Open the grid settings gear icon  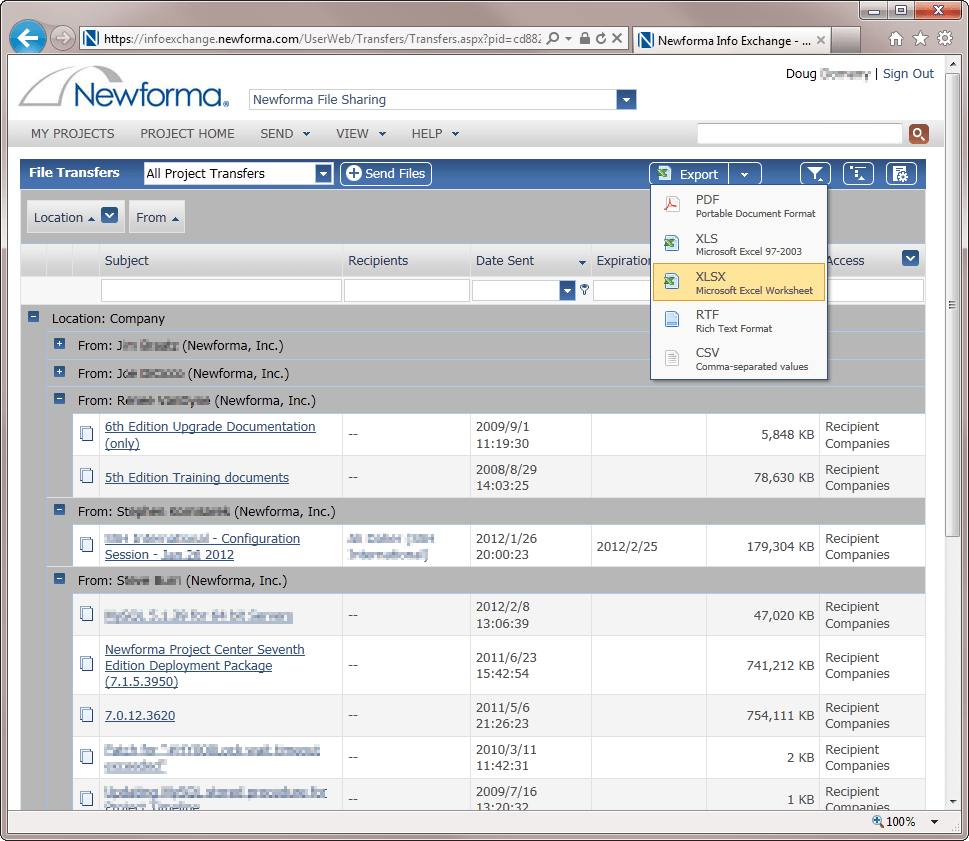(x=901, y=174)
